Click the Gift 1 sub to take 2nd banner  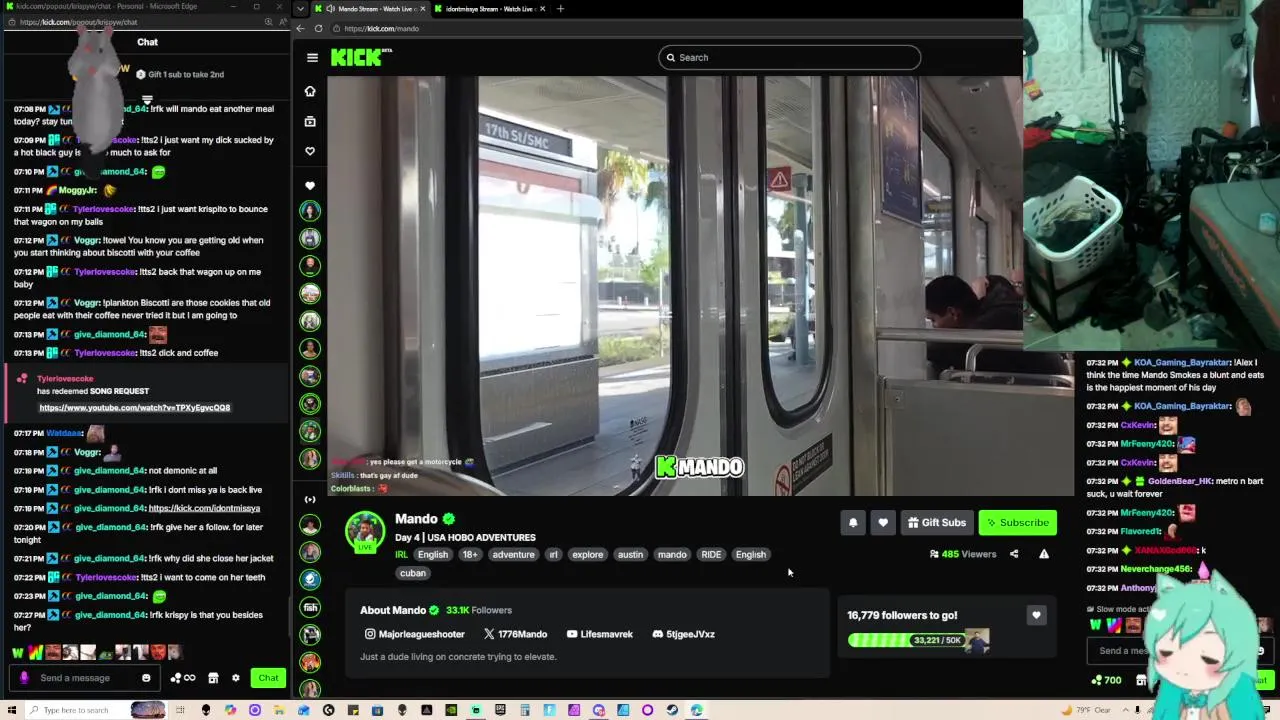point(180,74)
